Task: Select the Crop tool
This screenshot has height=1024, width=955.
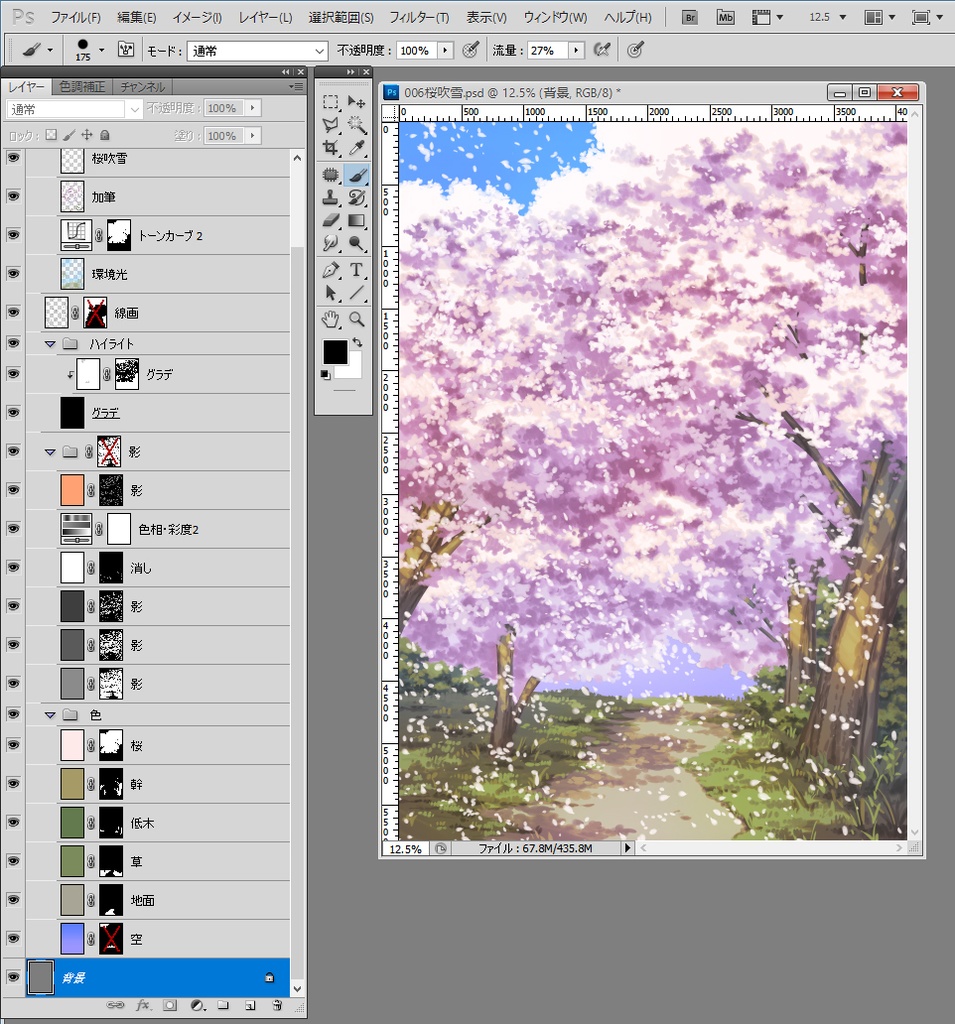Action: coord(331,148)
